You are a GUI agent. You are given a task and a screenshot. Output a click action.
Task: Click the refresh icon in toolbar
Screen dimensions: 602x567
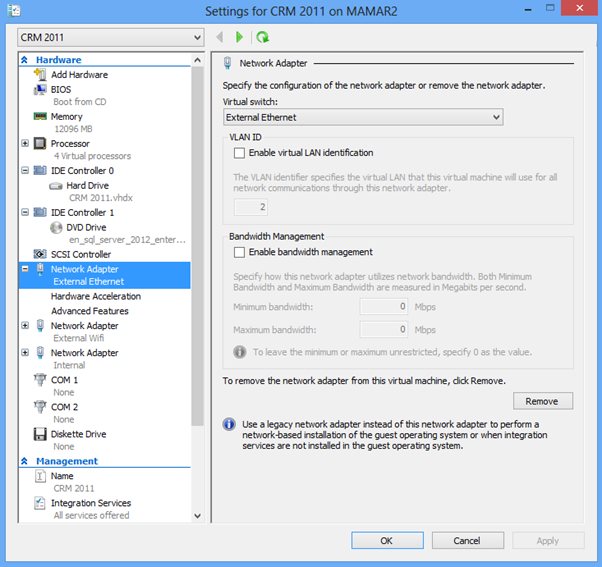click(262, 37)
